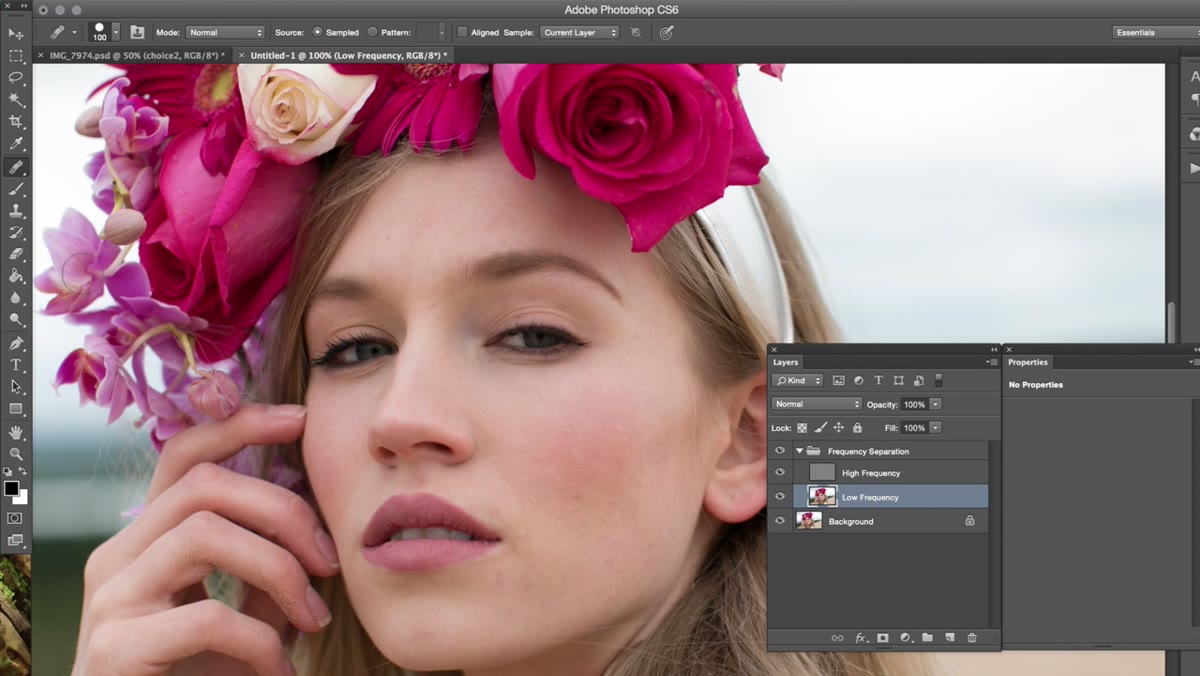Select the Dodge tool

(x=16, y=320)
